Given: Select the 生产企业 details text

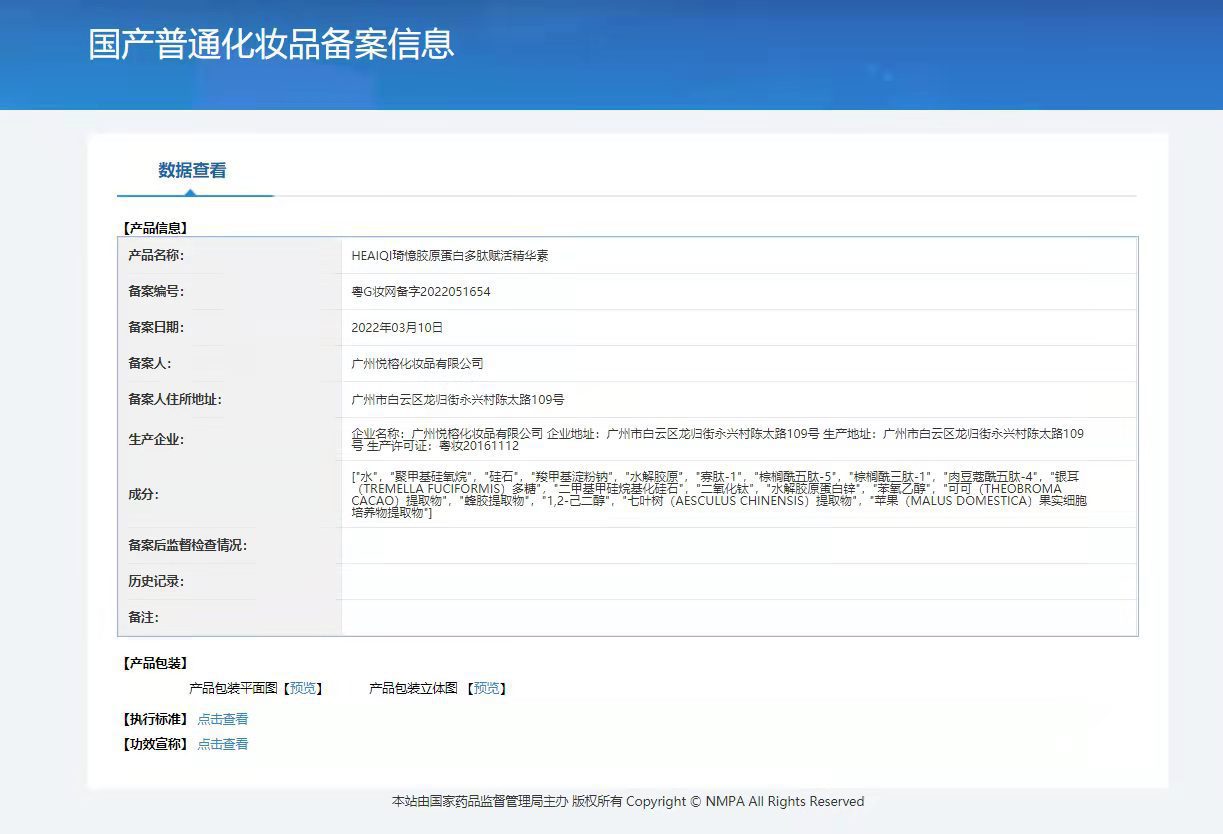Looking at the screenshot, I should click(x=718, y=440).
